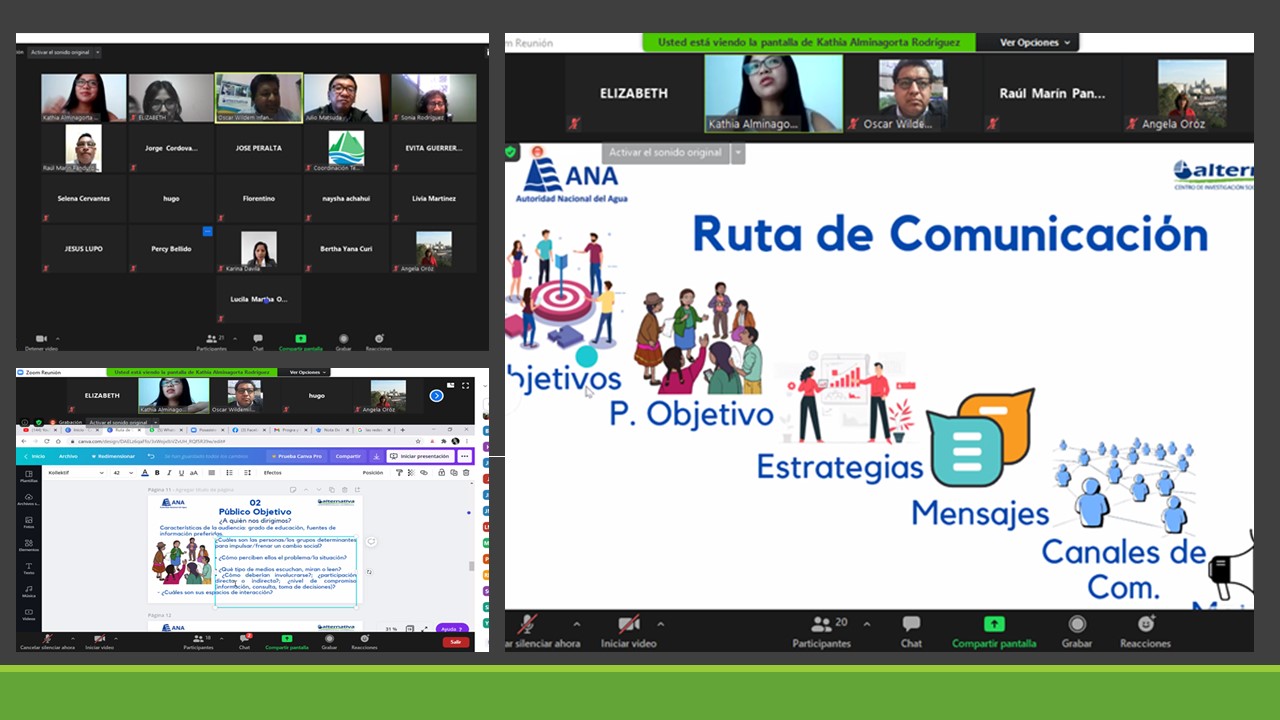The width and height of the screenshot is (1280, 720).
Task: Click the green shield security icon
Action: click(512, 152)
